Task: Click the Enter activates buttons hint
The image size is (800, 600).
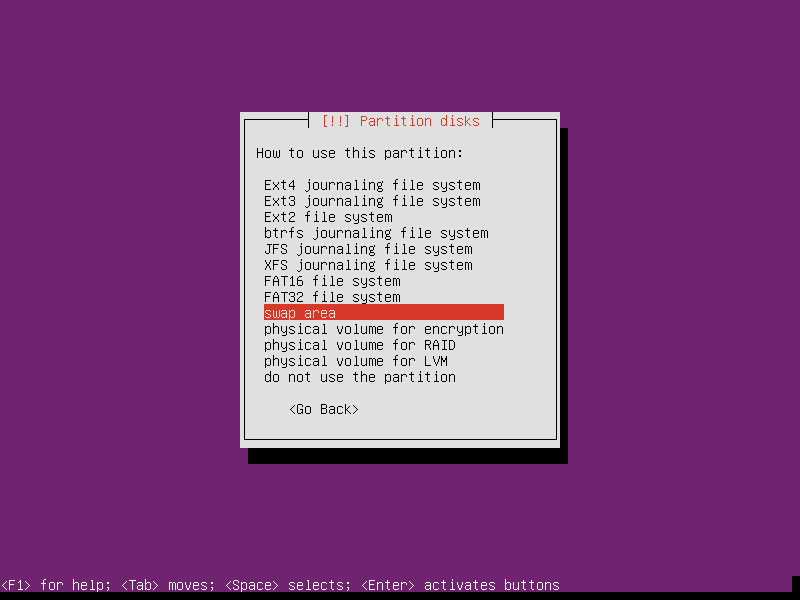Action: pos(460,585)
